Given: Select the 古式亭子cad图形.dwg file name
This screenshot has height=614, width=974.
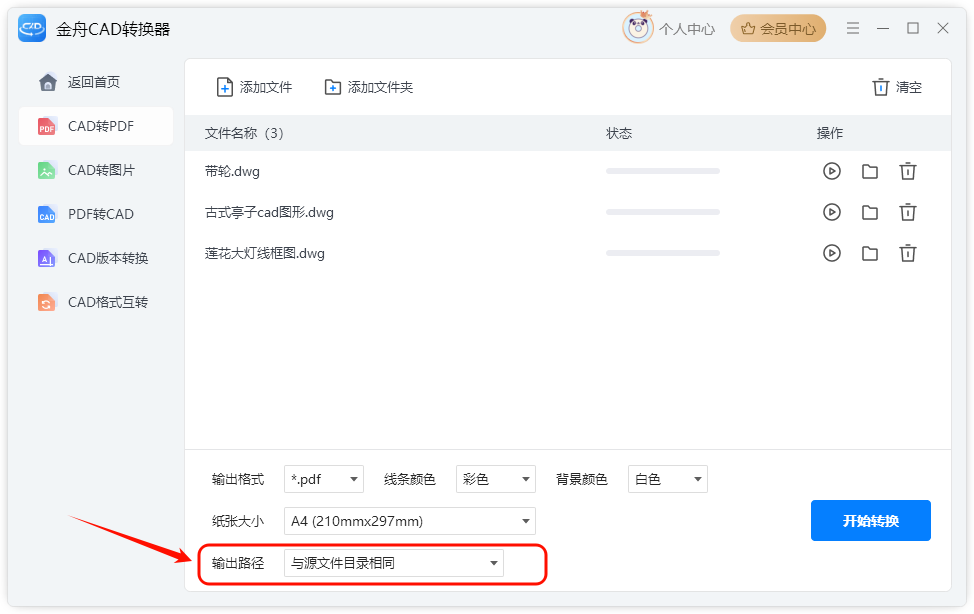Looking at the screenshot, I should 269,213.
